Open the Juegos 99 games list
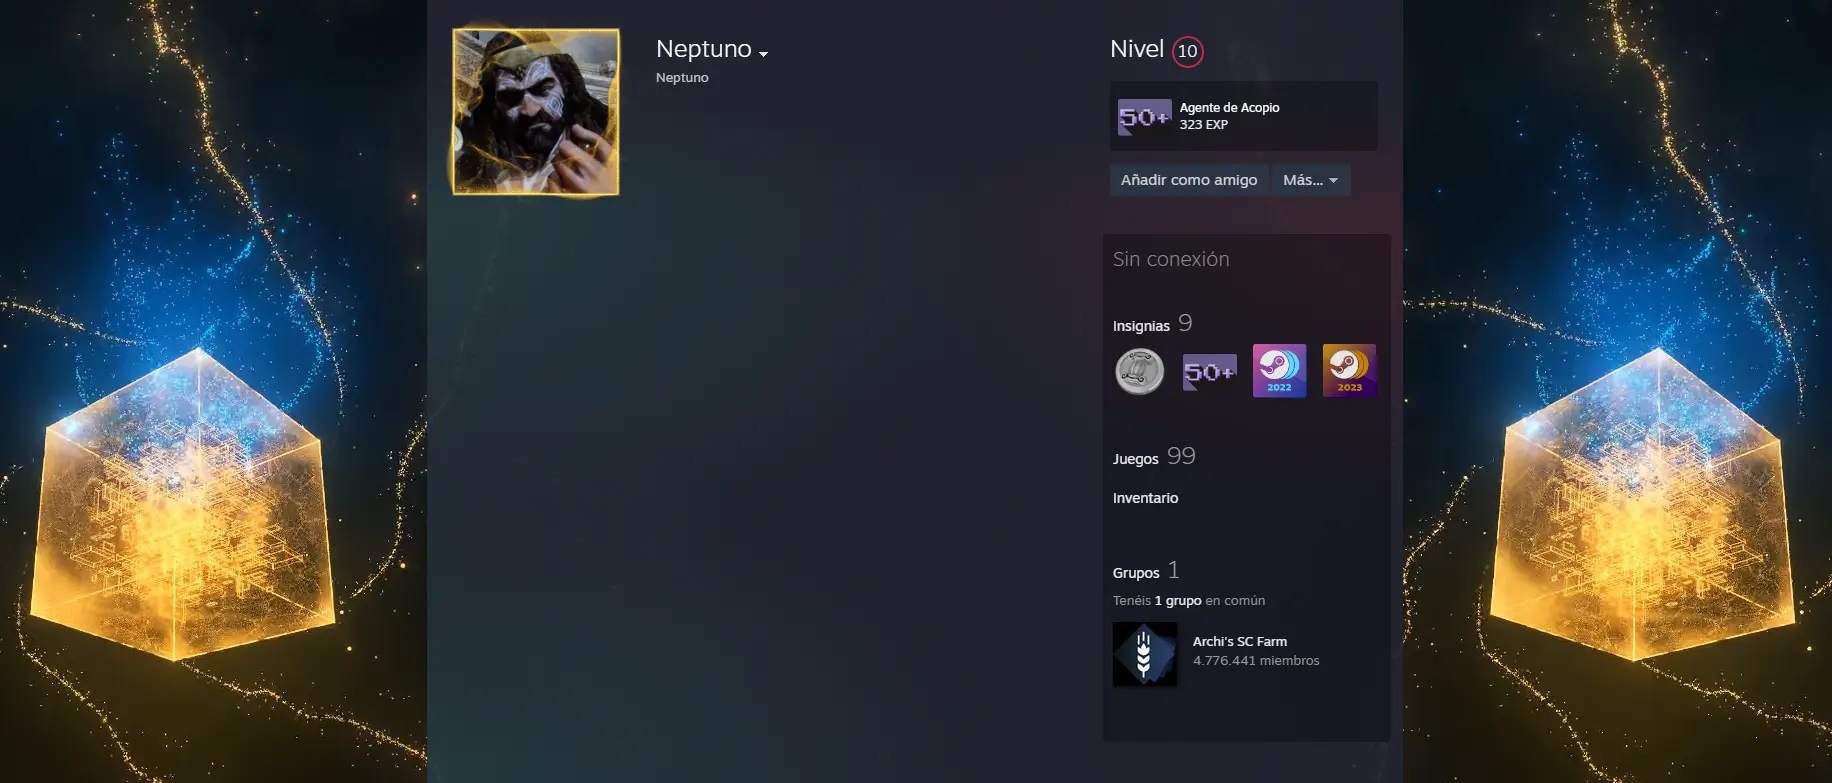The image size is (1832, 783). [1154, 457]
